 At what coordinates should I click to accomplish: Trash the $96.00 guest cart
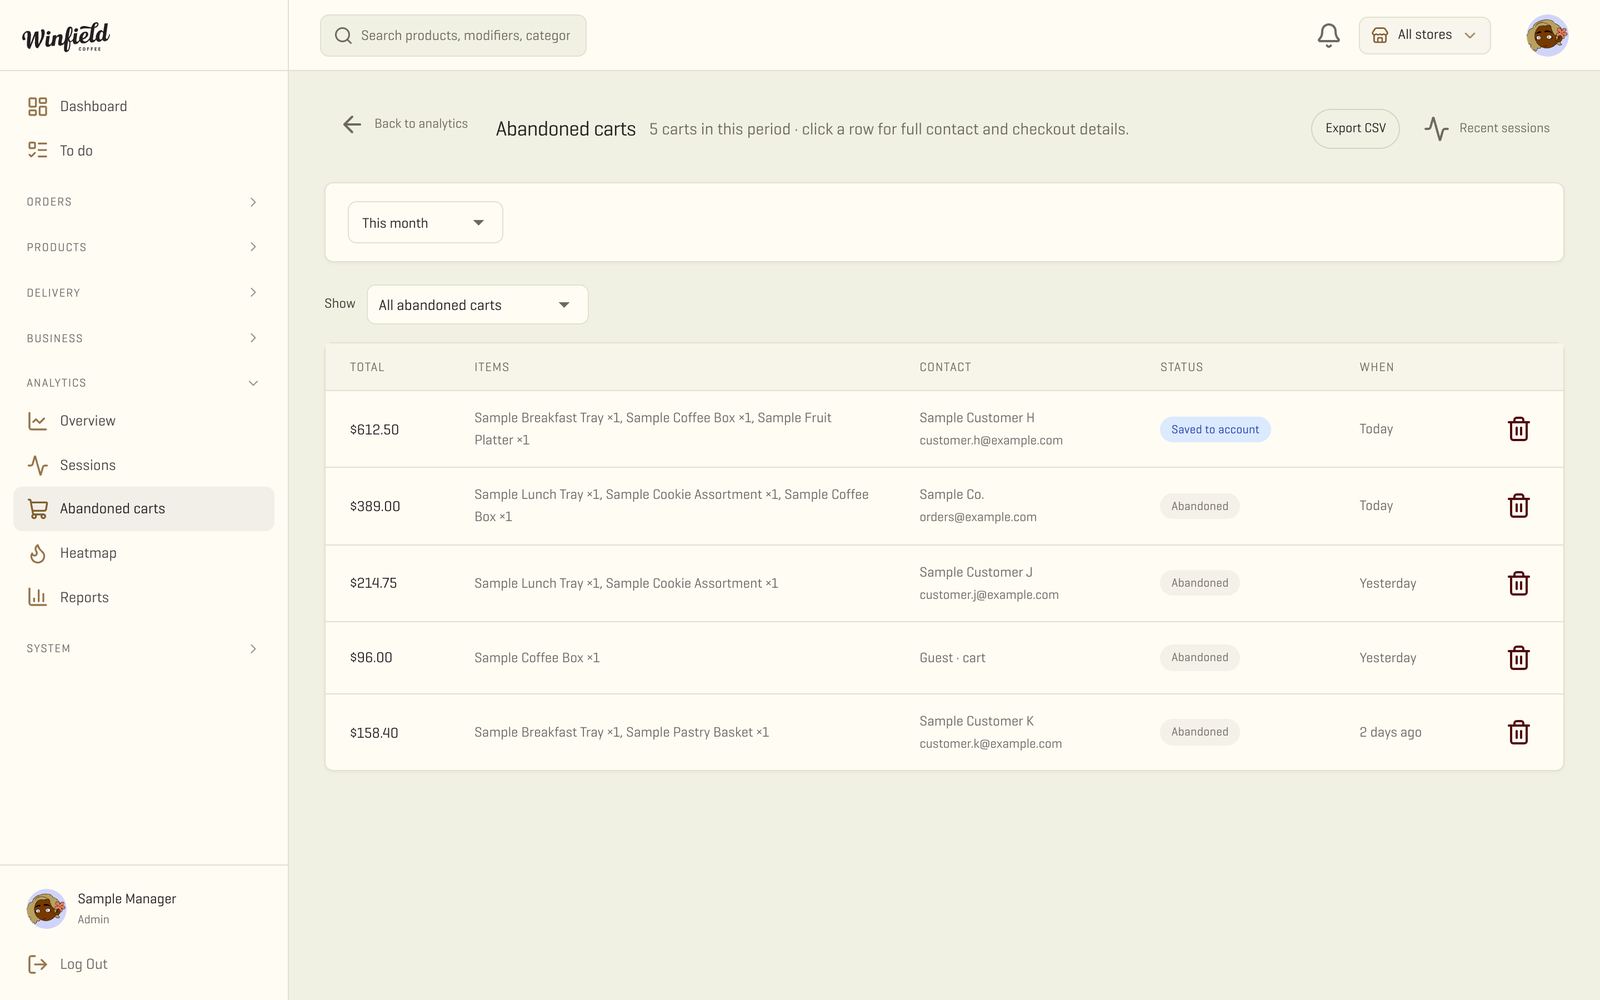pyautogui.click(x=1518, y=658)
